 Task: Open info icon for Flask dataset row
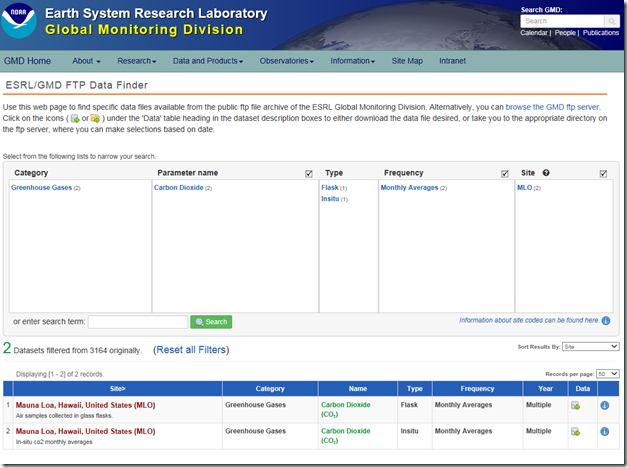604,405
